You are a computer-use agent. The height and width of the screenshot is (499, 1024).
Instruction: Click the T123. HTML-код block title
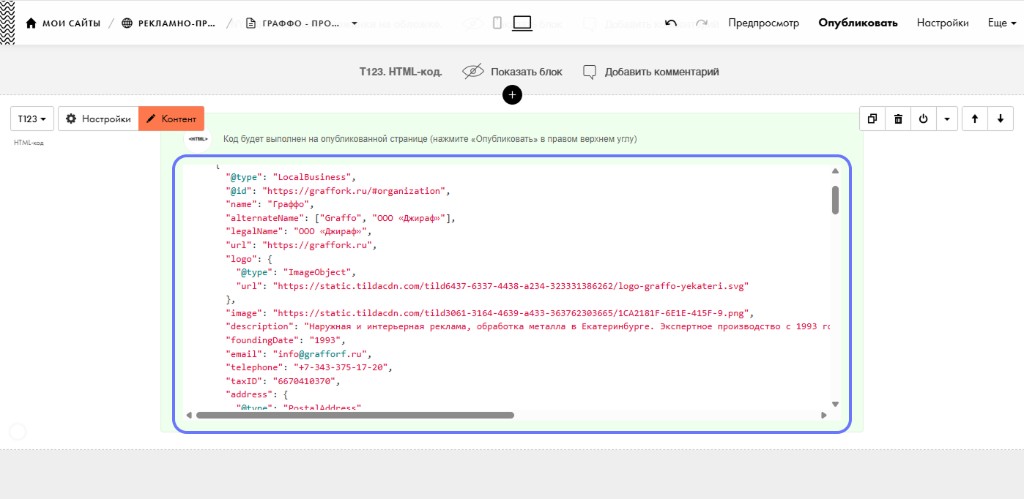(x=400, y=72)
